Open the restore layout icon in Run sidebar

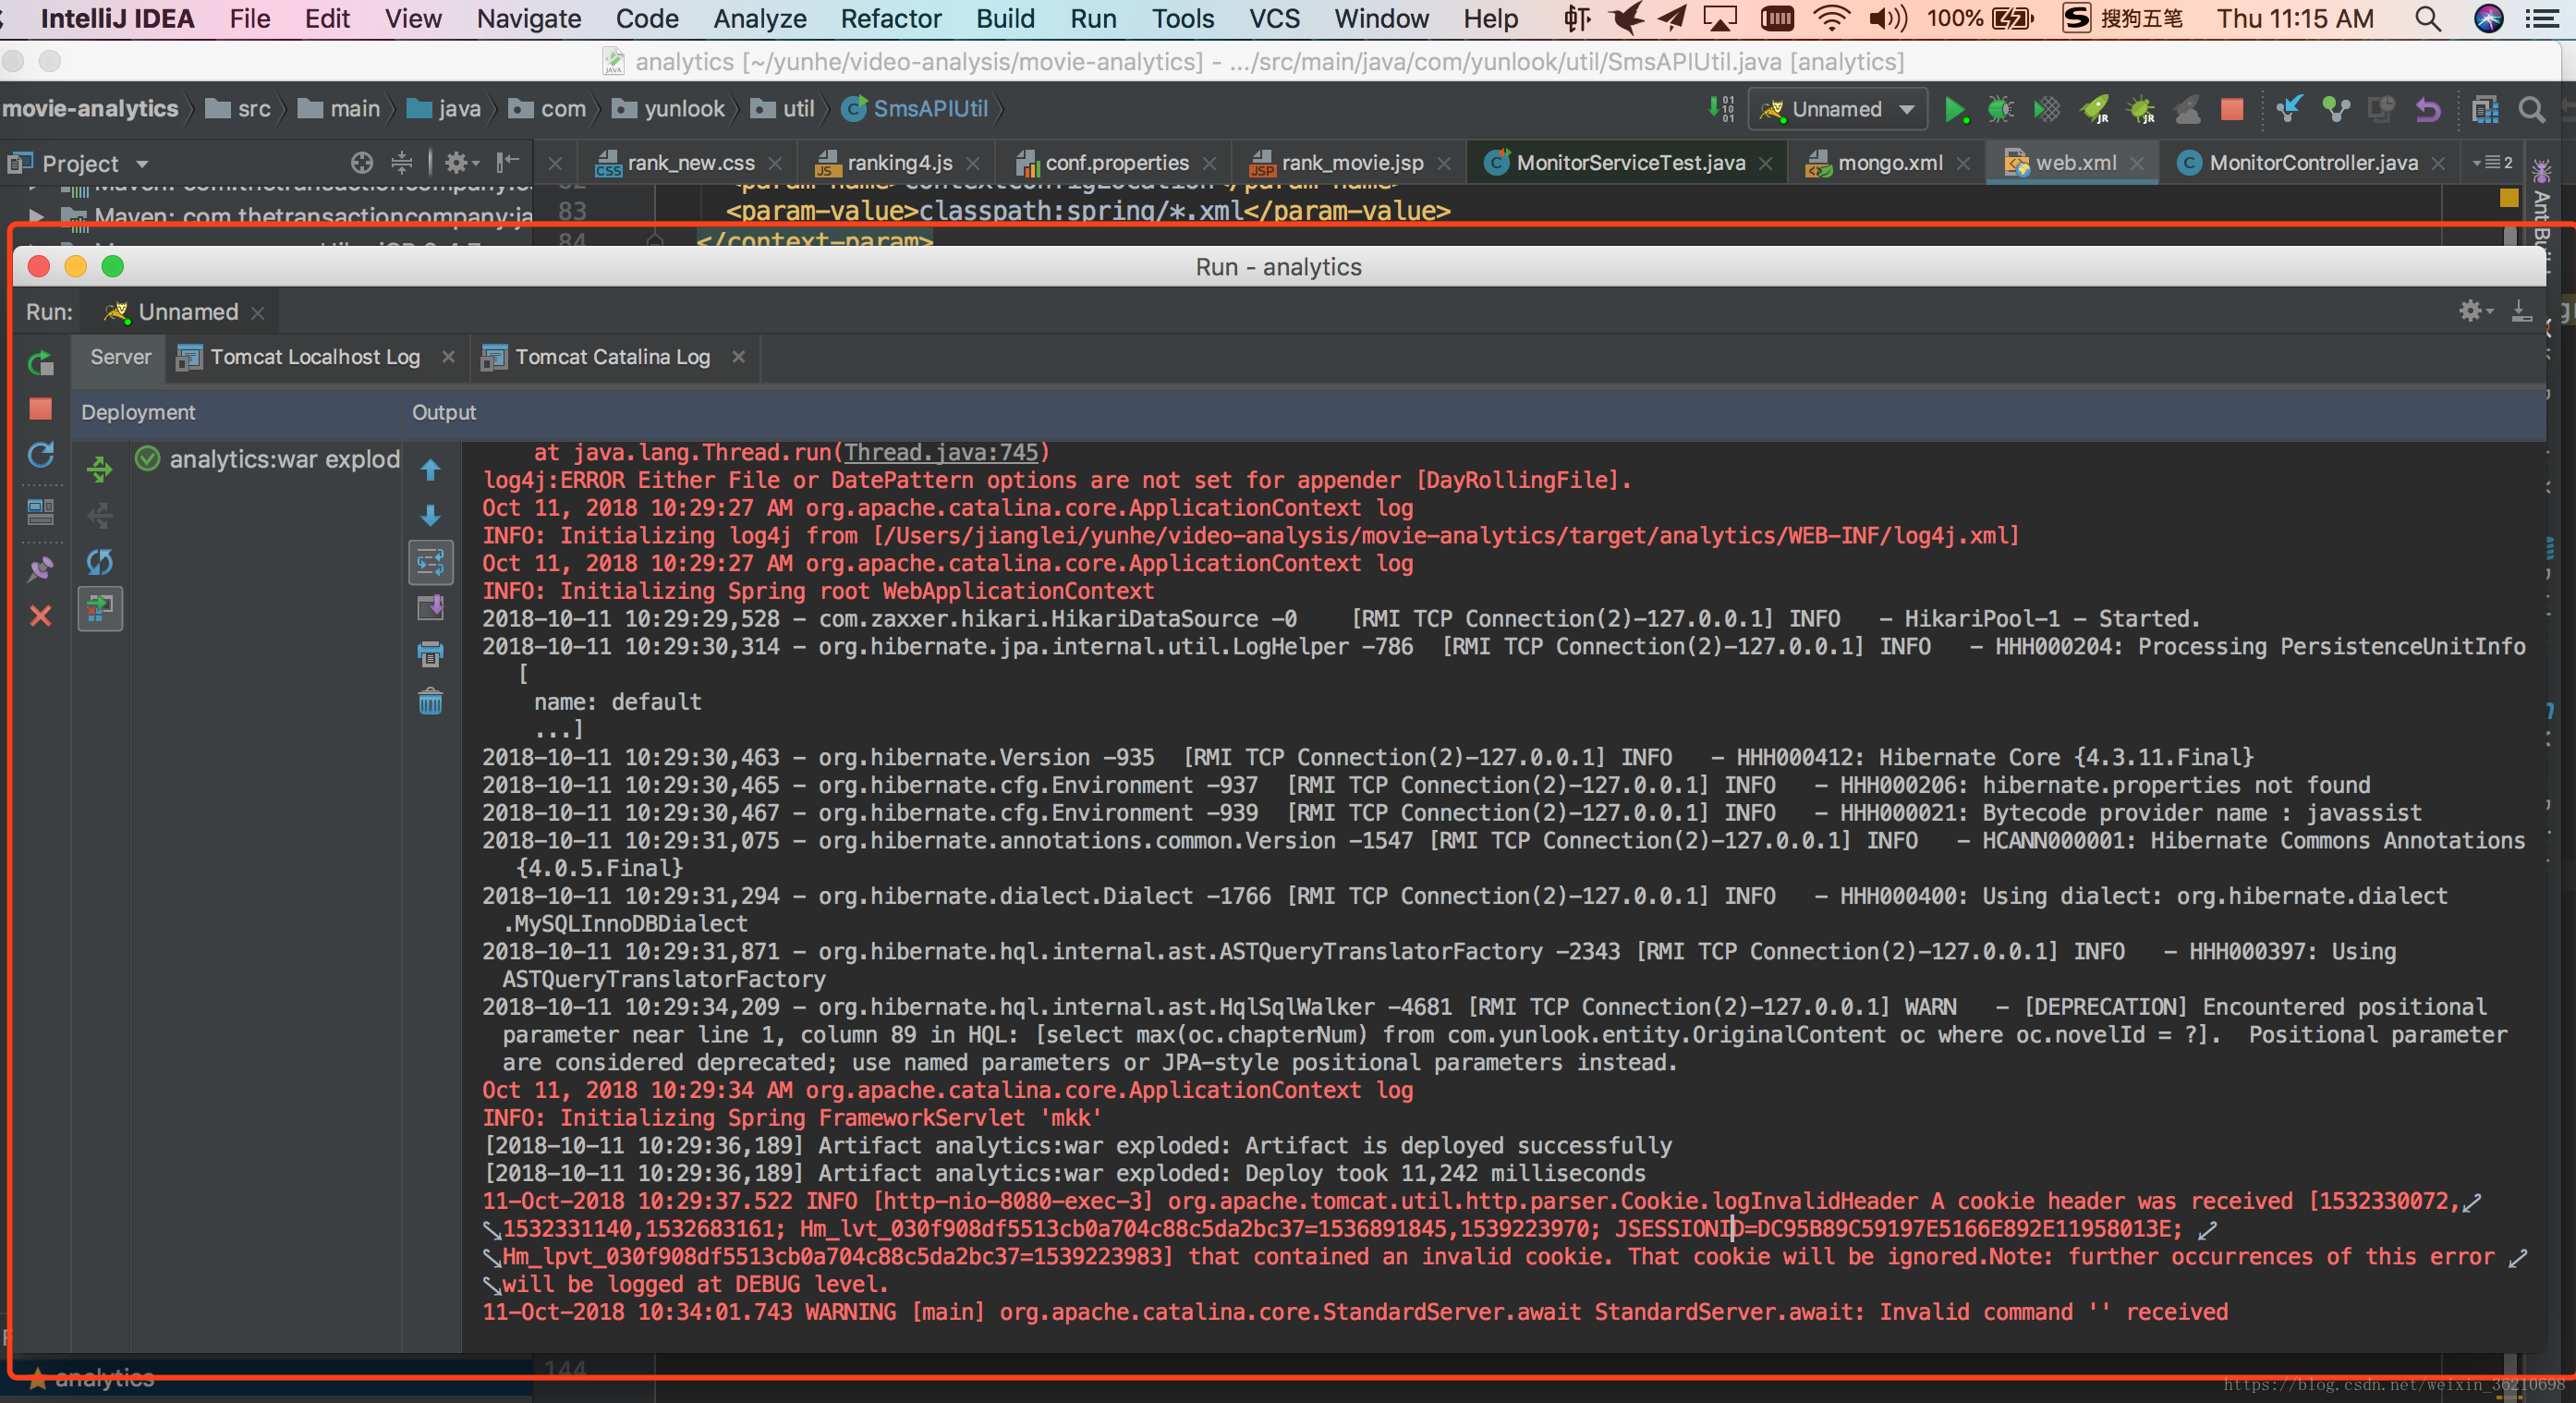tap(41, 512)
